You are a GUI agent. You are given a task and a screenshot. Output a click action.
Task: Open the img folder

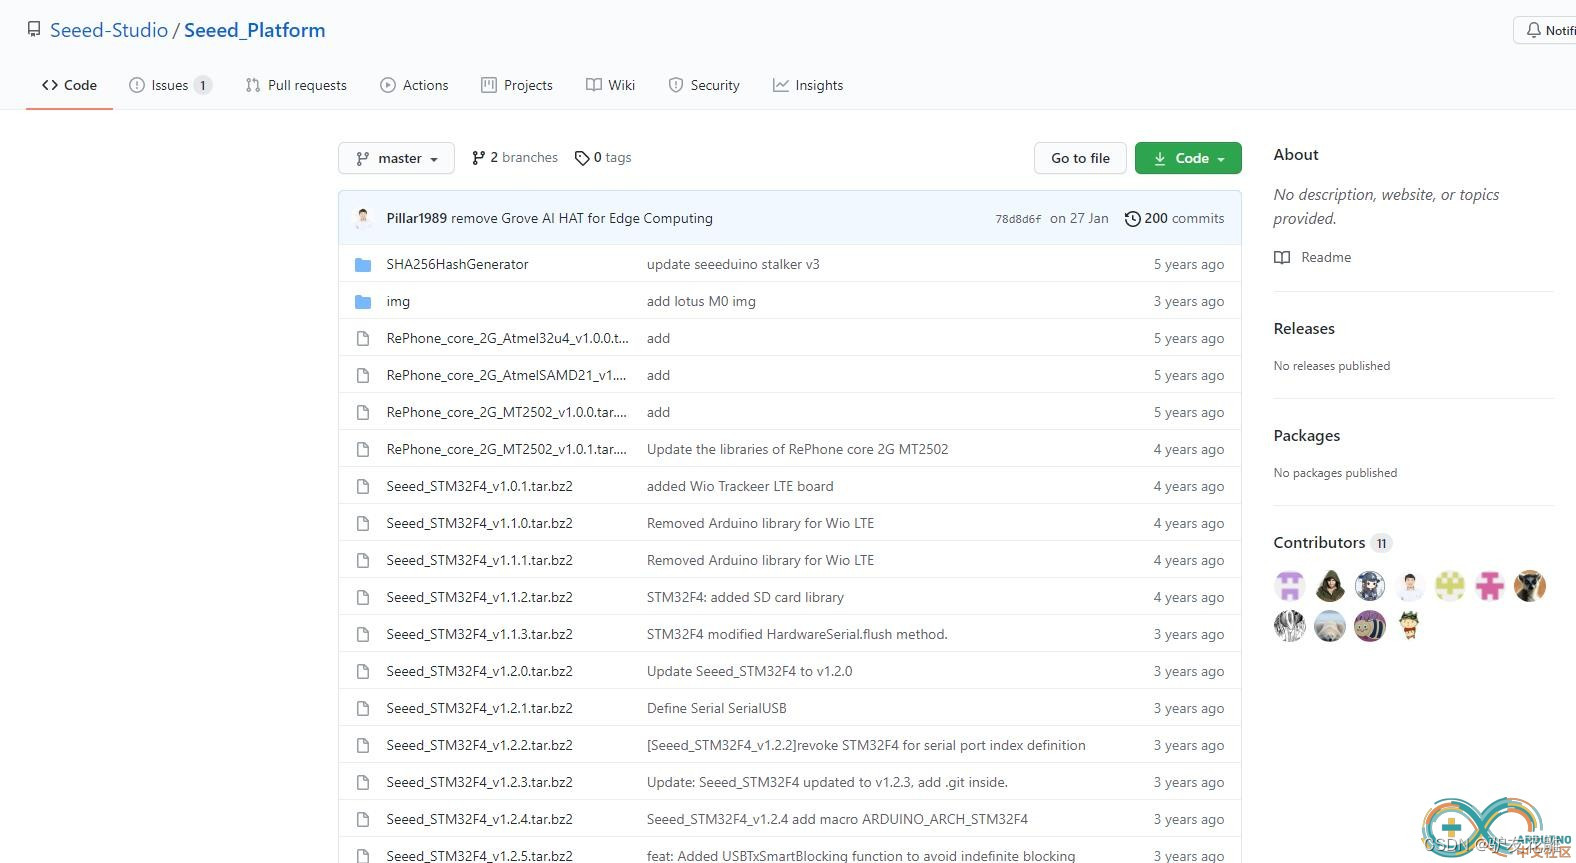[398, 301]
